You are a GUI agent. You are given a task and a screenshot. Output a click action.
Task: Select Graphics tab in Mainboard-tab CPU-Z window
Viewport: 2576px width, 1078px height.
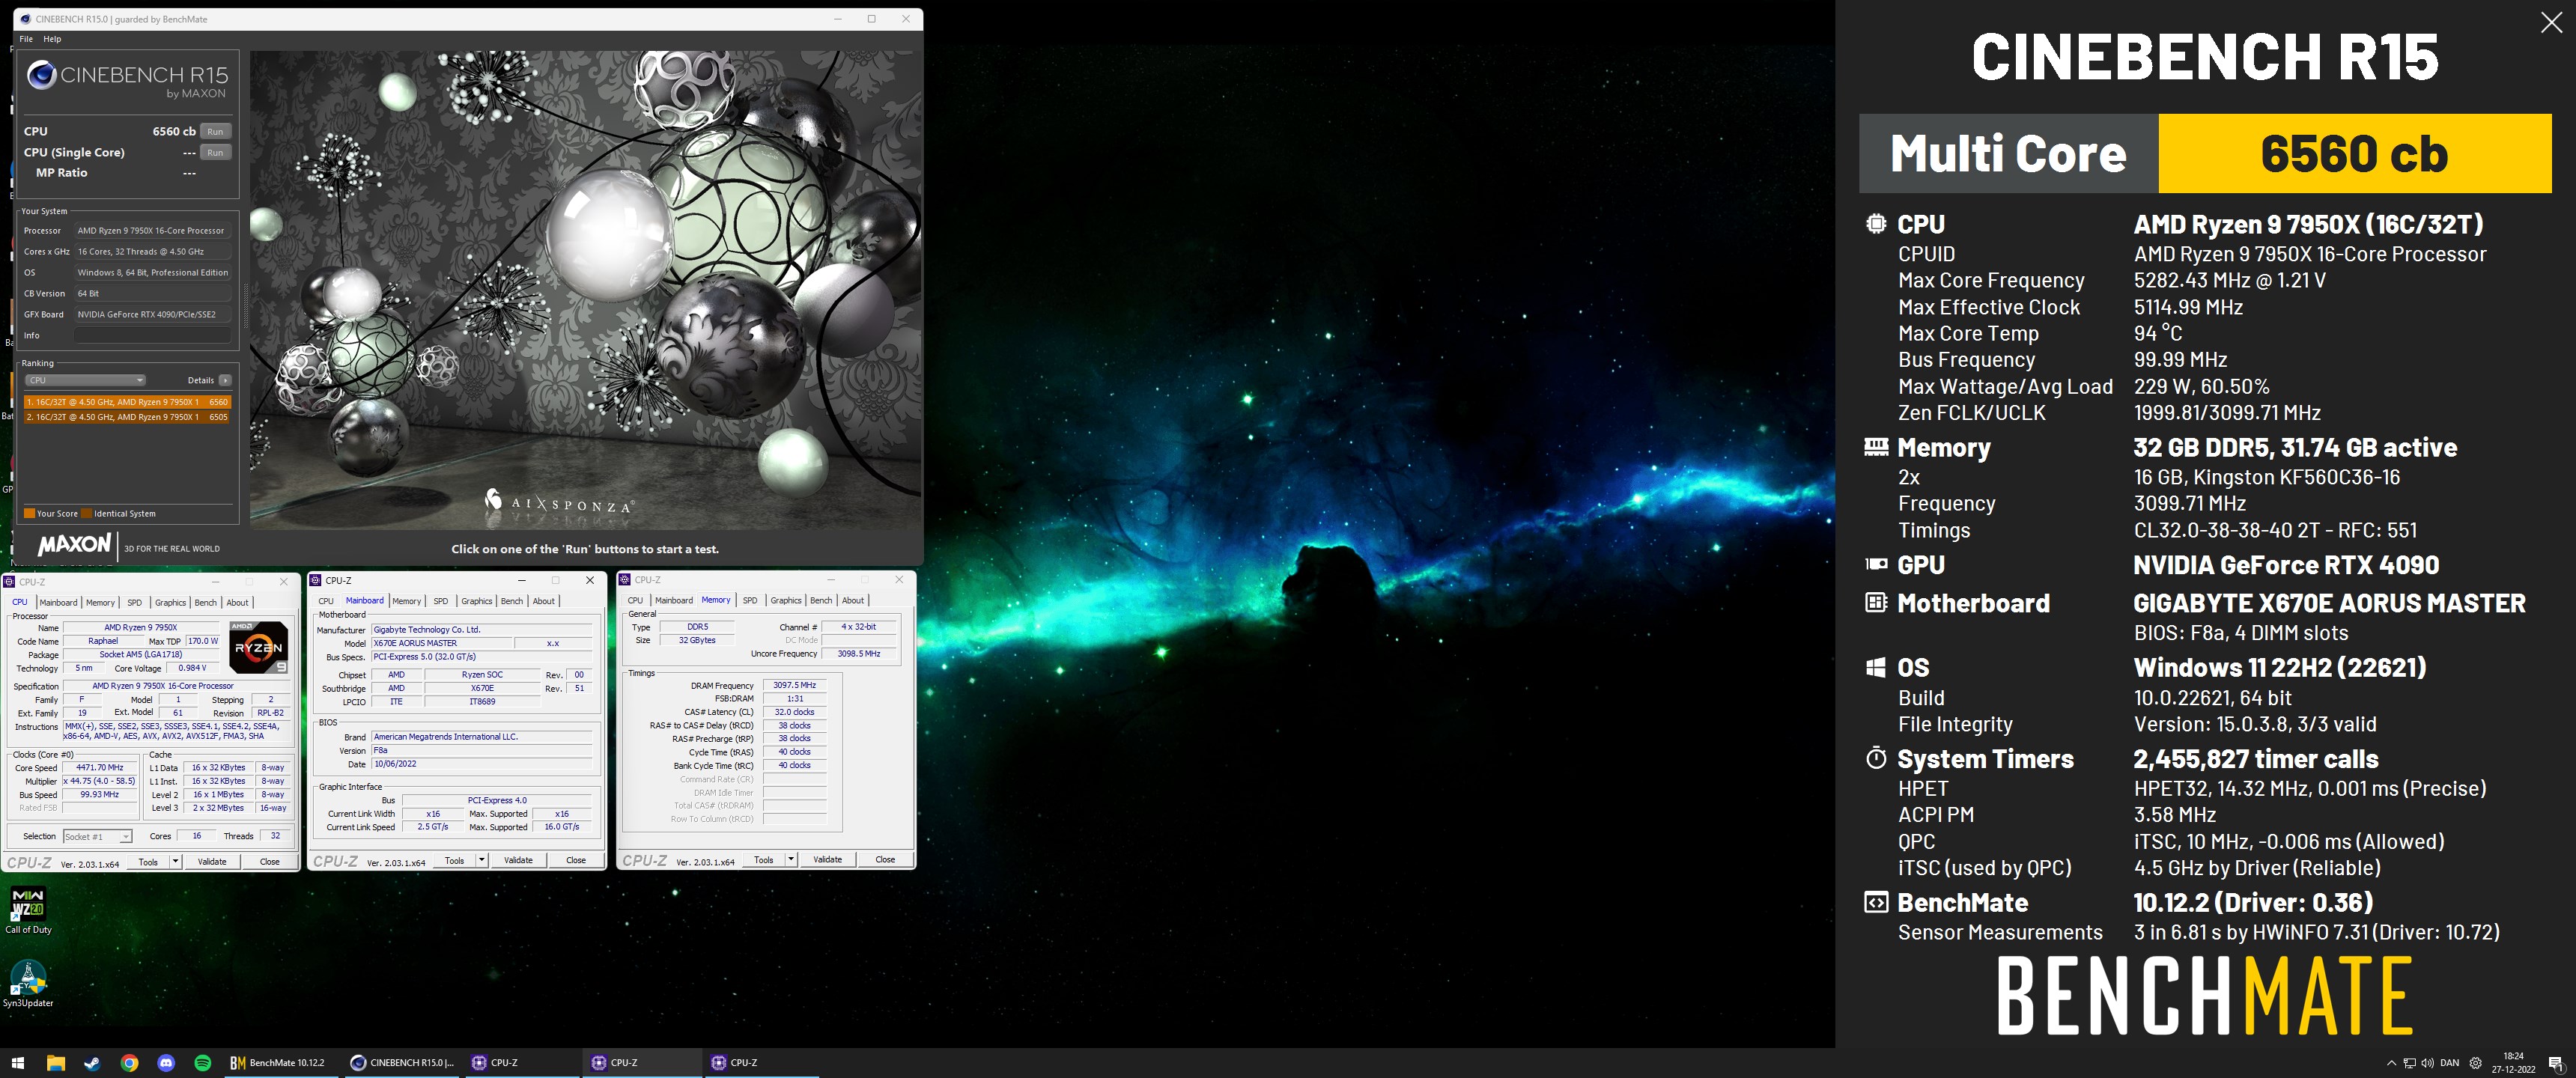(x=476, y=601)
